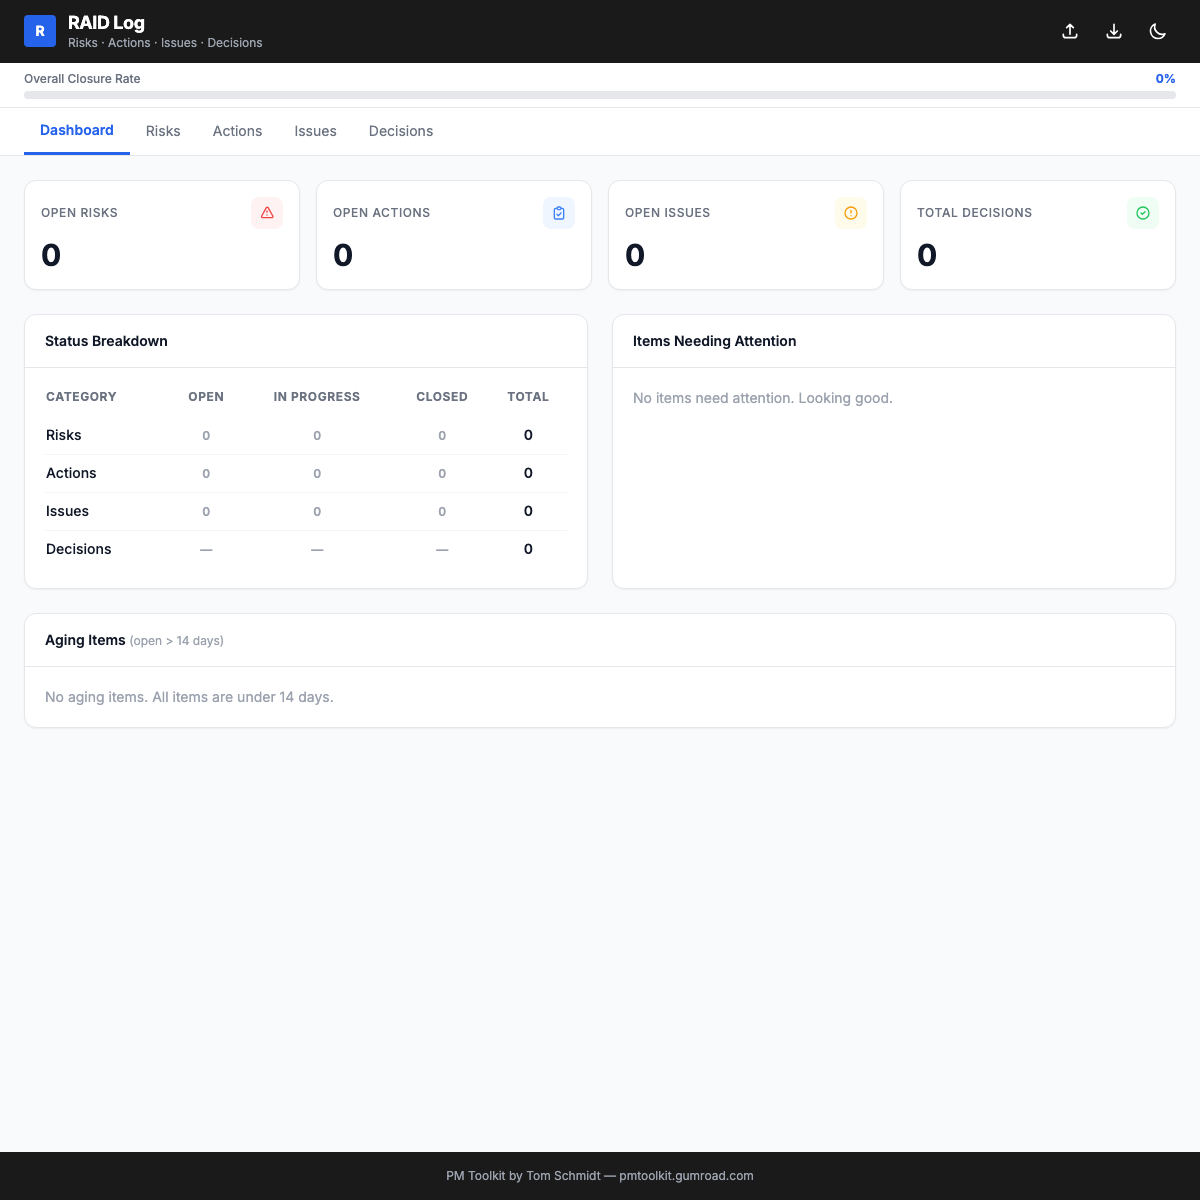Click the export icon in the header
Image resolution: width=1200 pixels, height=1200 pixels.
pos(1070,31)
